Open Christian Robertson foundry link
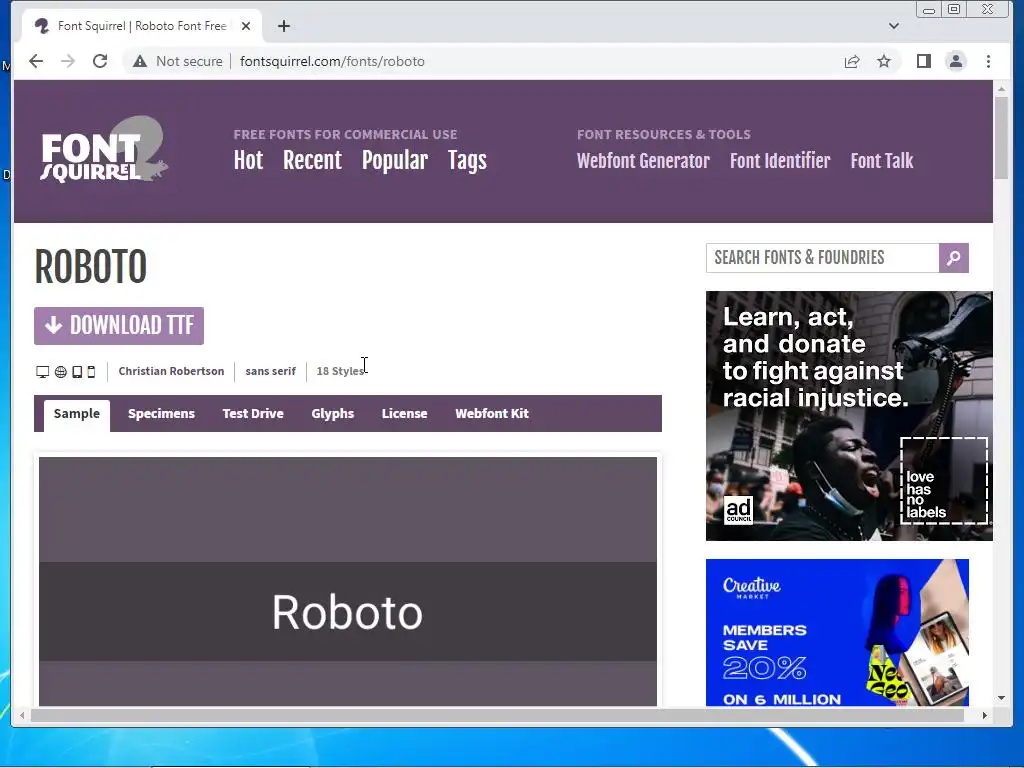 pos(171,371)
